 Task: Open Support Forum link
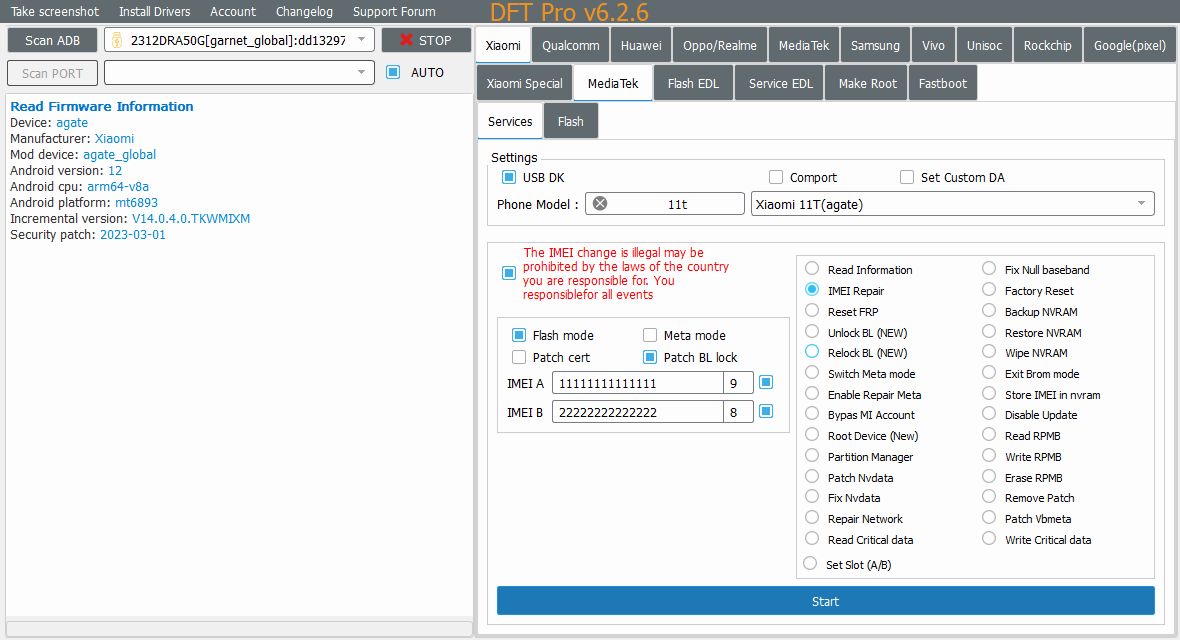click(x=394, y=11)
